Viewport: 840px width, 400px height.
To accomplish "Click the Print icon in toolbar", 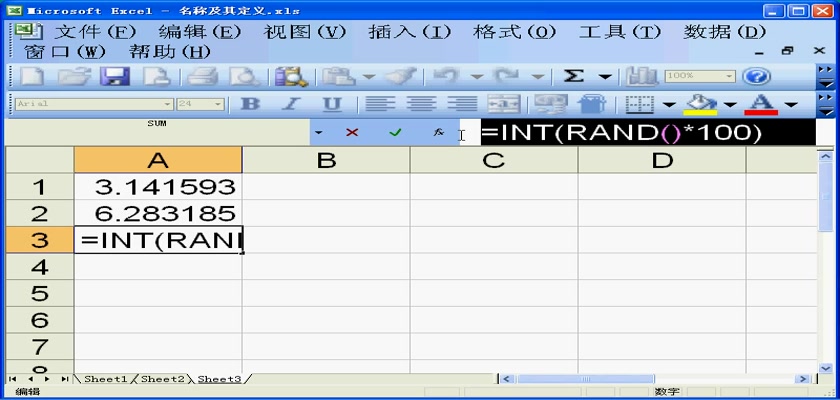I will 202,77.
